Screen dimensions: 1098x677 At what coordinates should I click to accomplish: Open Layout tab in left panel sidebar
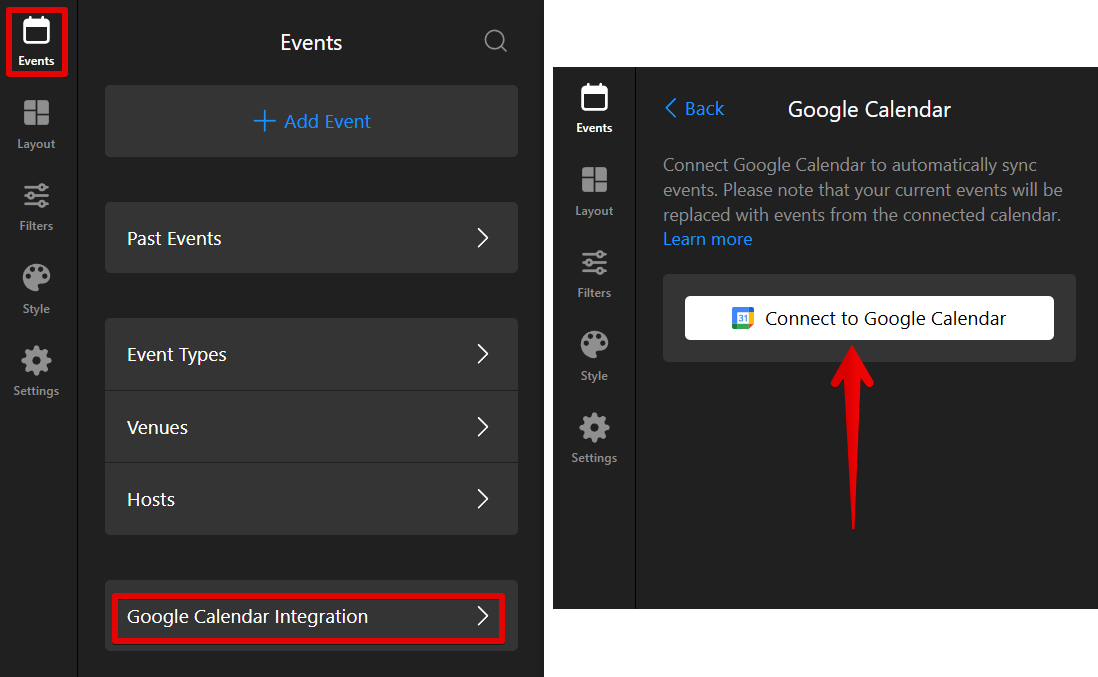(x=36, y=125)
